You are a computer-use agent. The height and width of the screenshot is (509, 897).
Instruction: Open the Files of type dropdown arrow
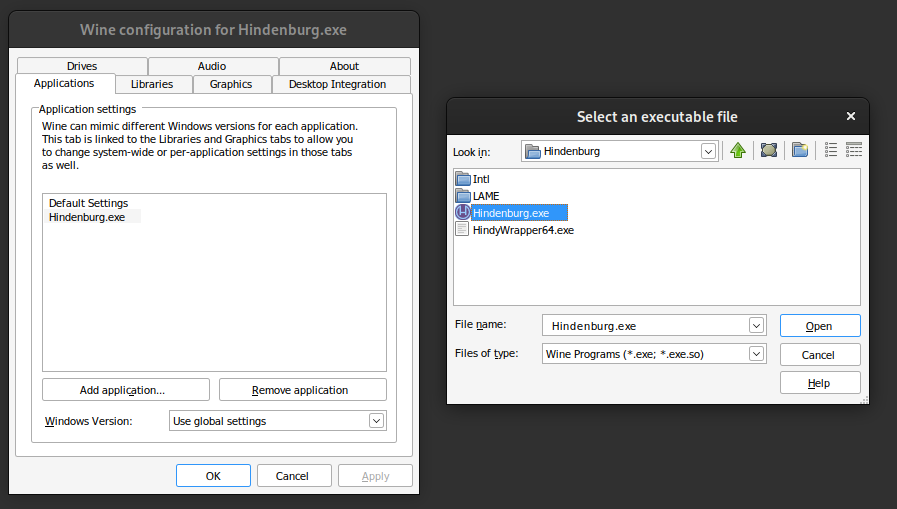point(756,354)
